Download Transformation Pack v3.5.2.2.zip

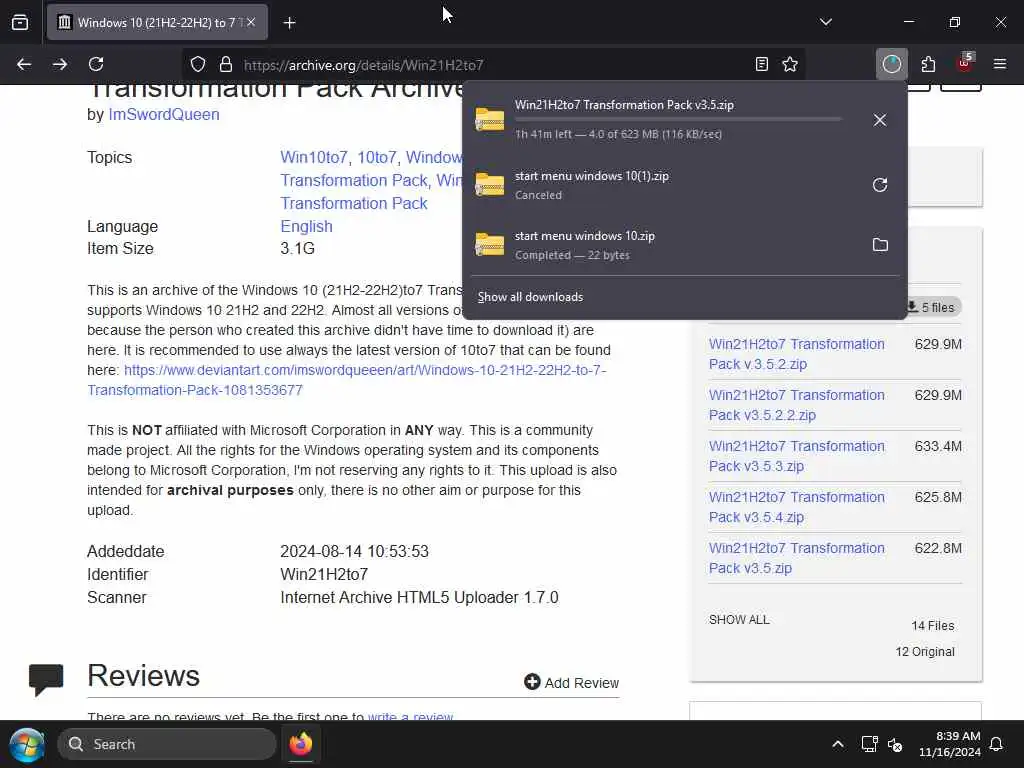click(797, 405)
